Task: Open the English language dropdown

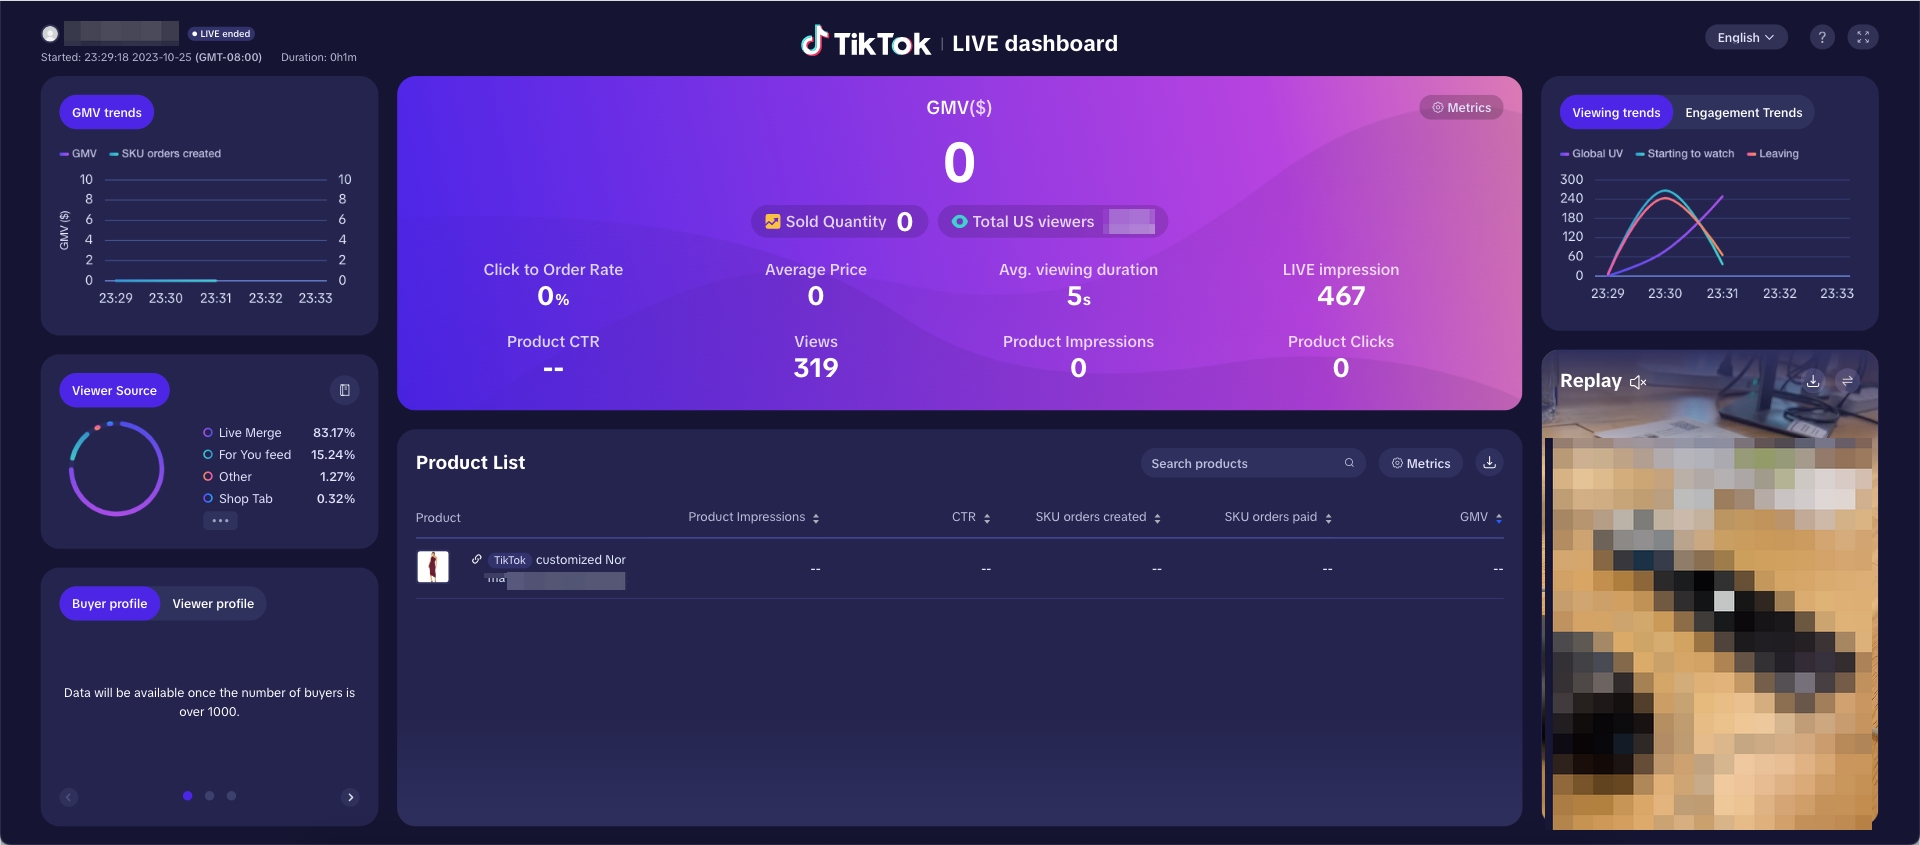Action: tap(1746, 38)
